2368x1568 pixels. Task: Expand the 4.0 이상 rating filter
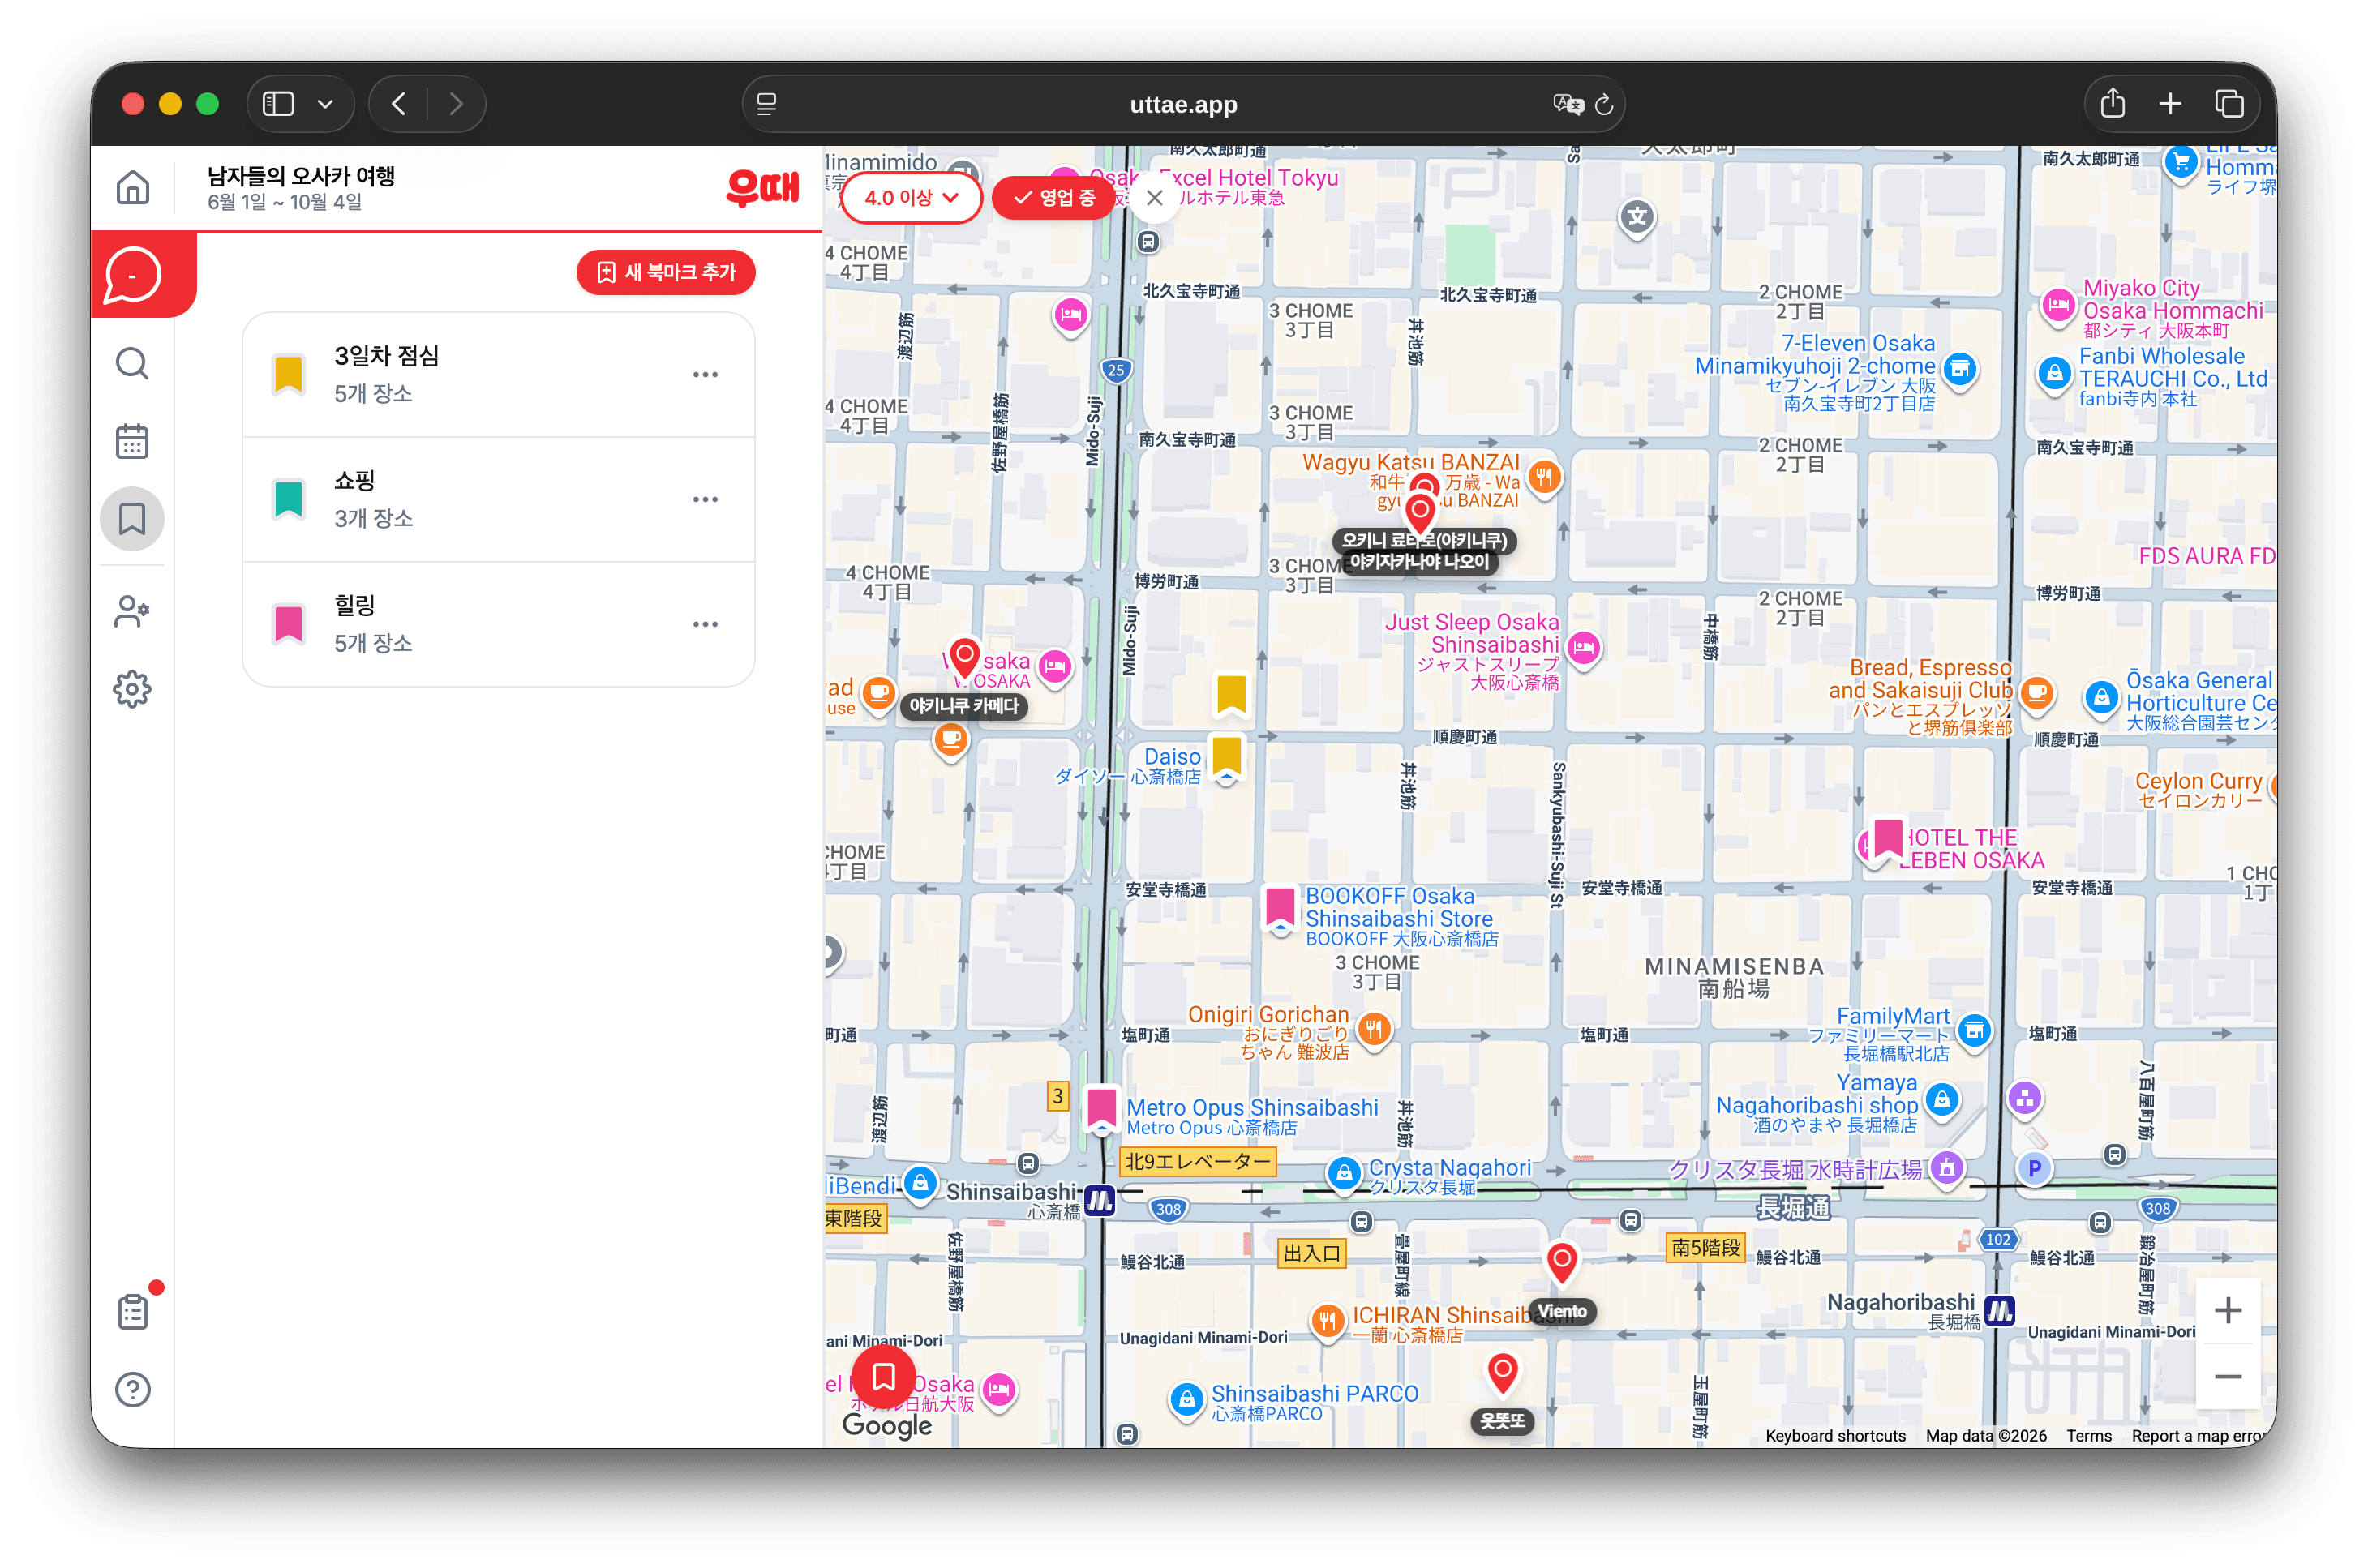(911, 198)
